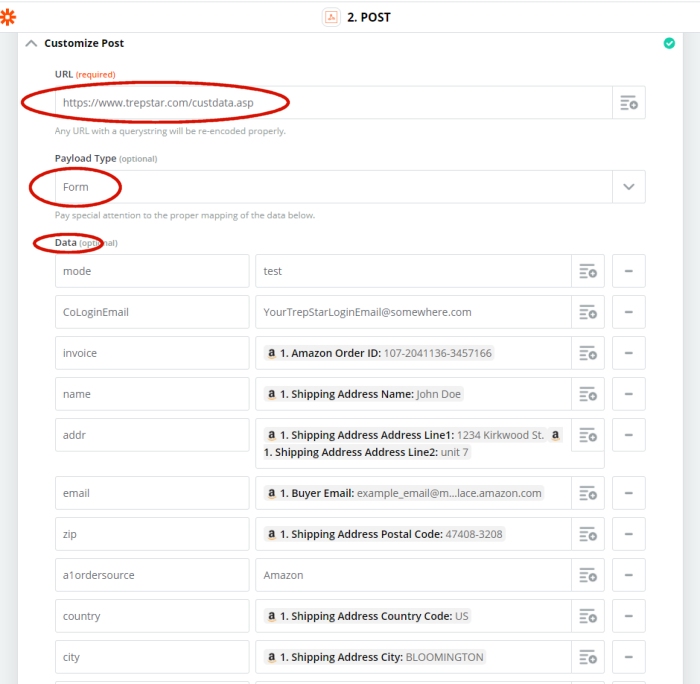Edit the invoice key field
The image size is (700, 684).
[x=152, y=353]
